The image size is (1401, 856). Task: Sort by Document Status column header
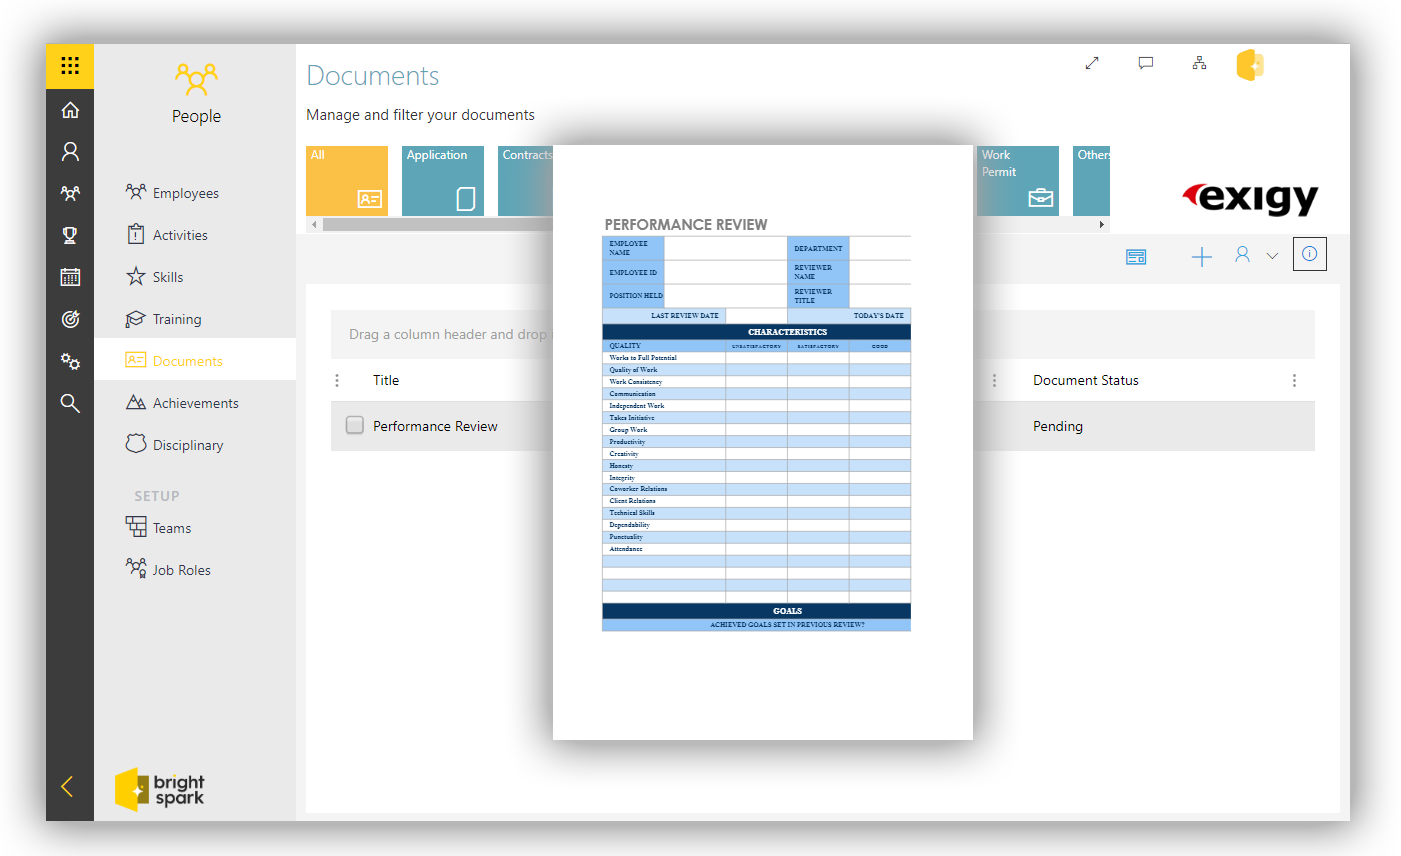(1086, 380)
